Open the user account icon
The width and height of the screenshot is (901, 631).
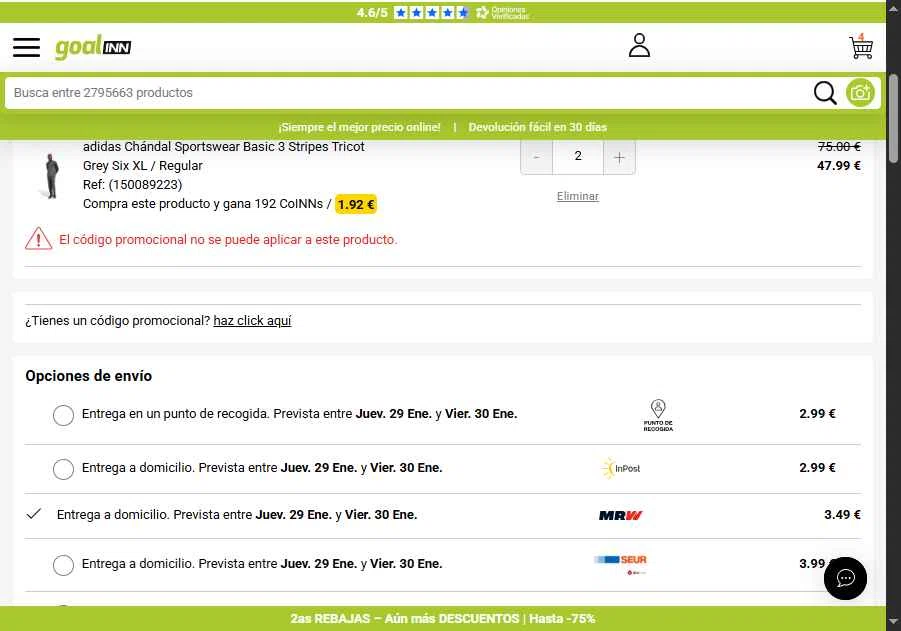639,45
